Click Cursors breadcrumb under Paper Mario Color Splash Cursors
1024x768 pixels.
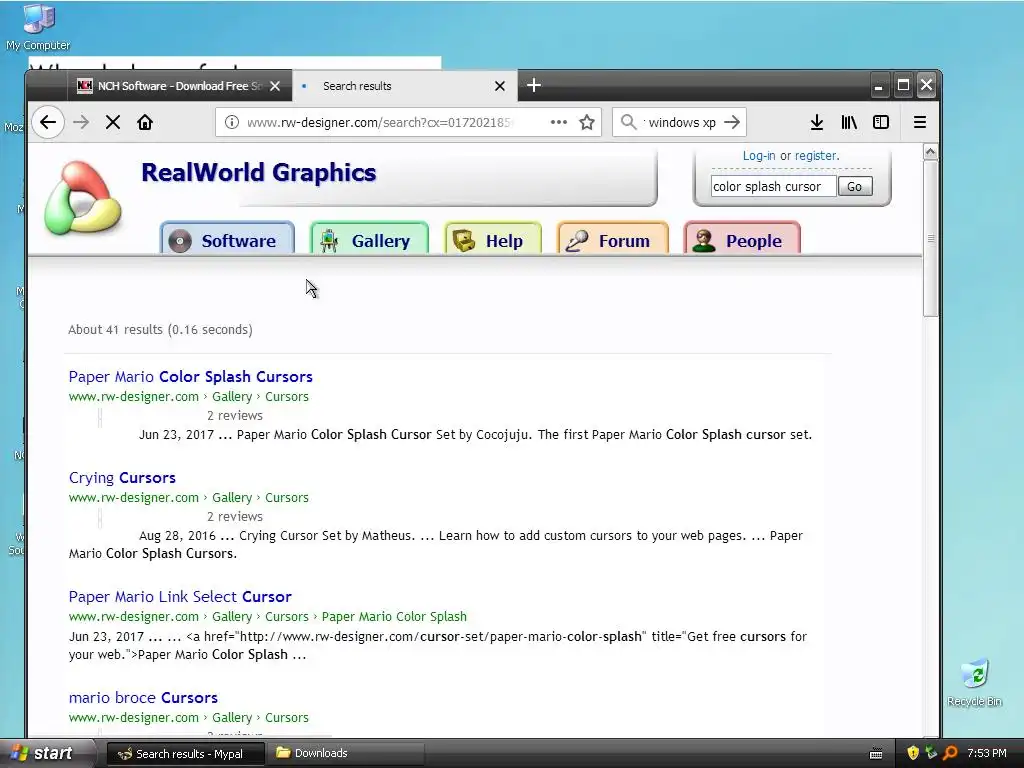tap(287, 396)
